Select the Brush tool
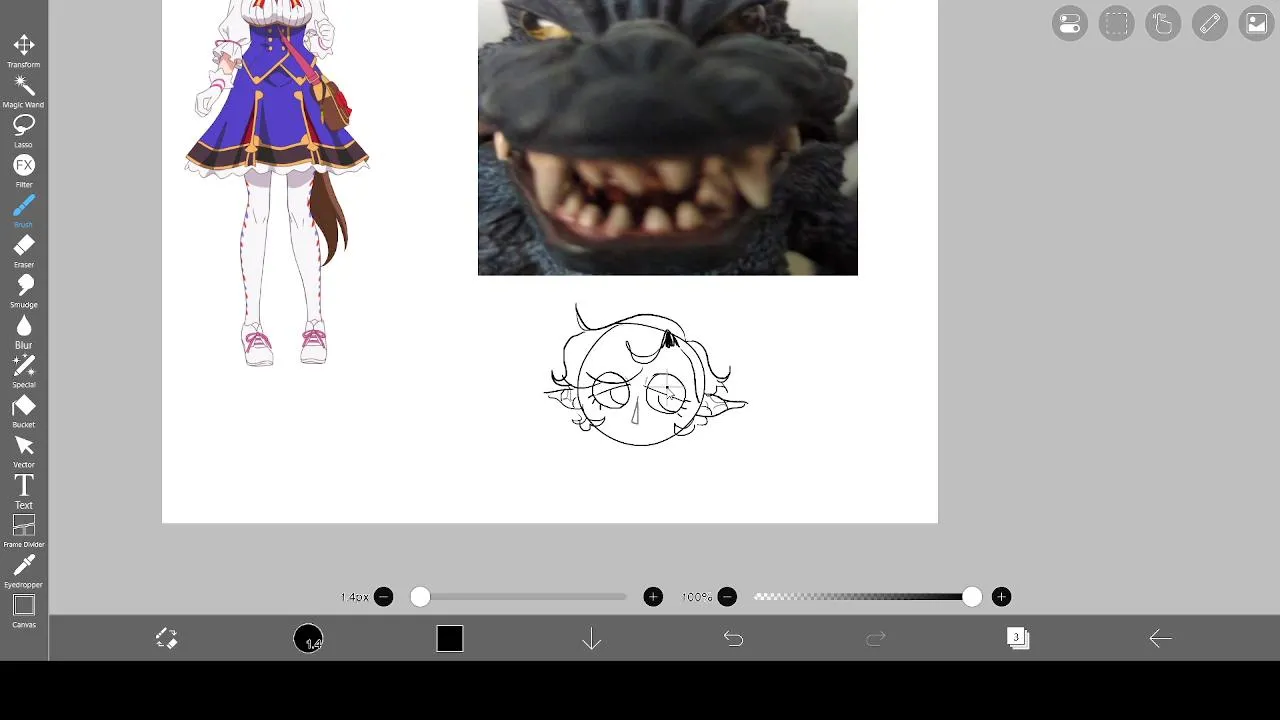 [x=24, y=211]
